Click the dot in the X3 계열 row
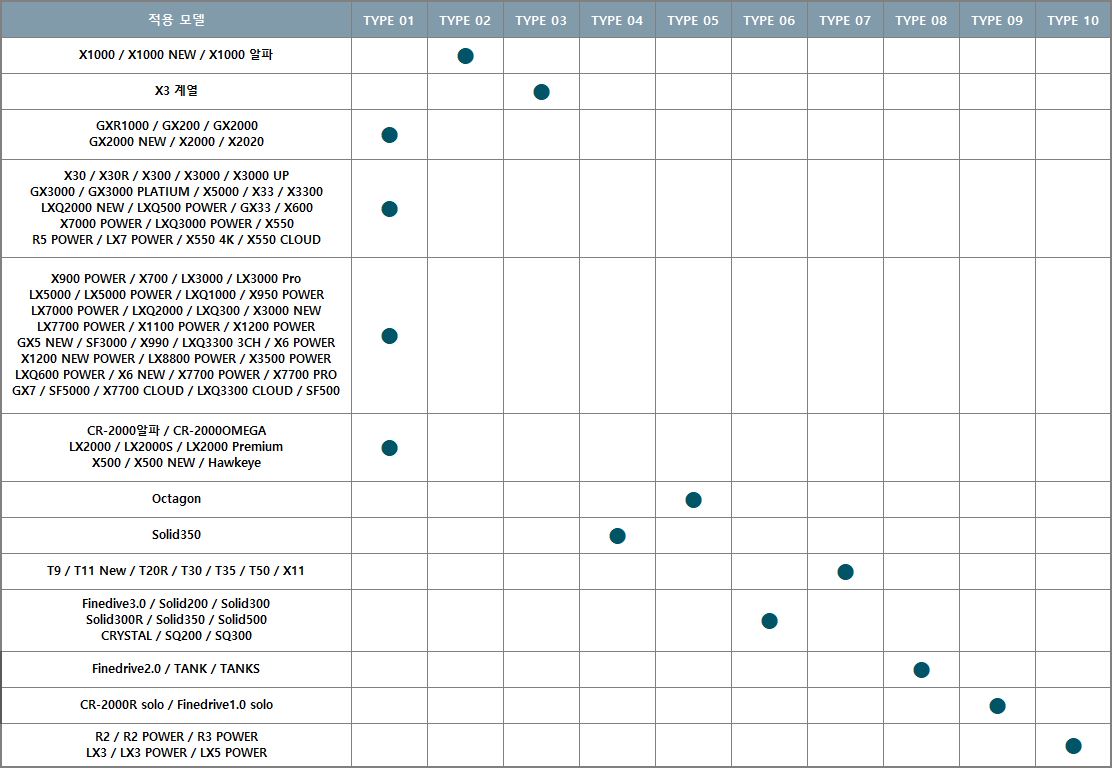The width and height of the screenshot is (1112, 769). tap(541, 92)
